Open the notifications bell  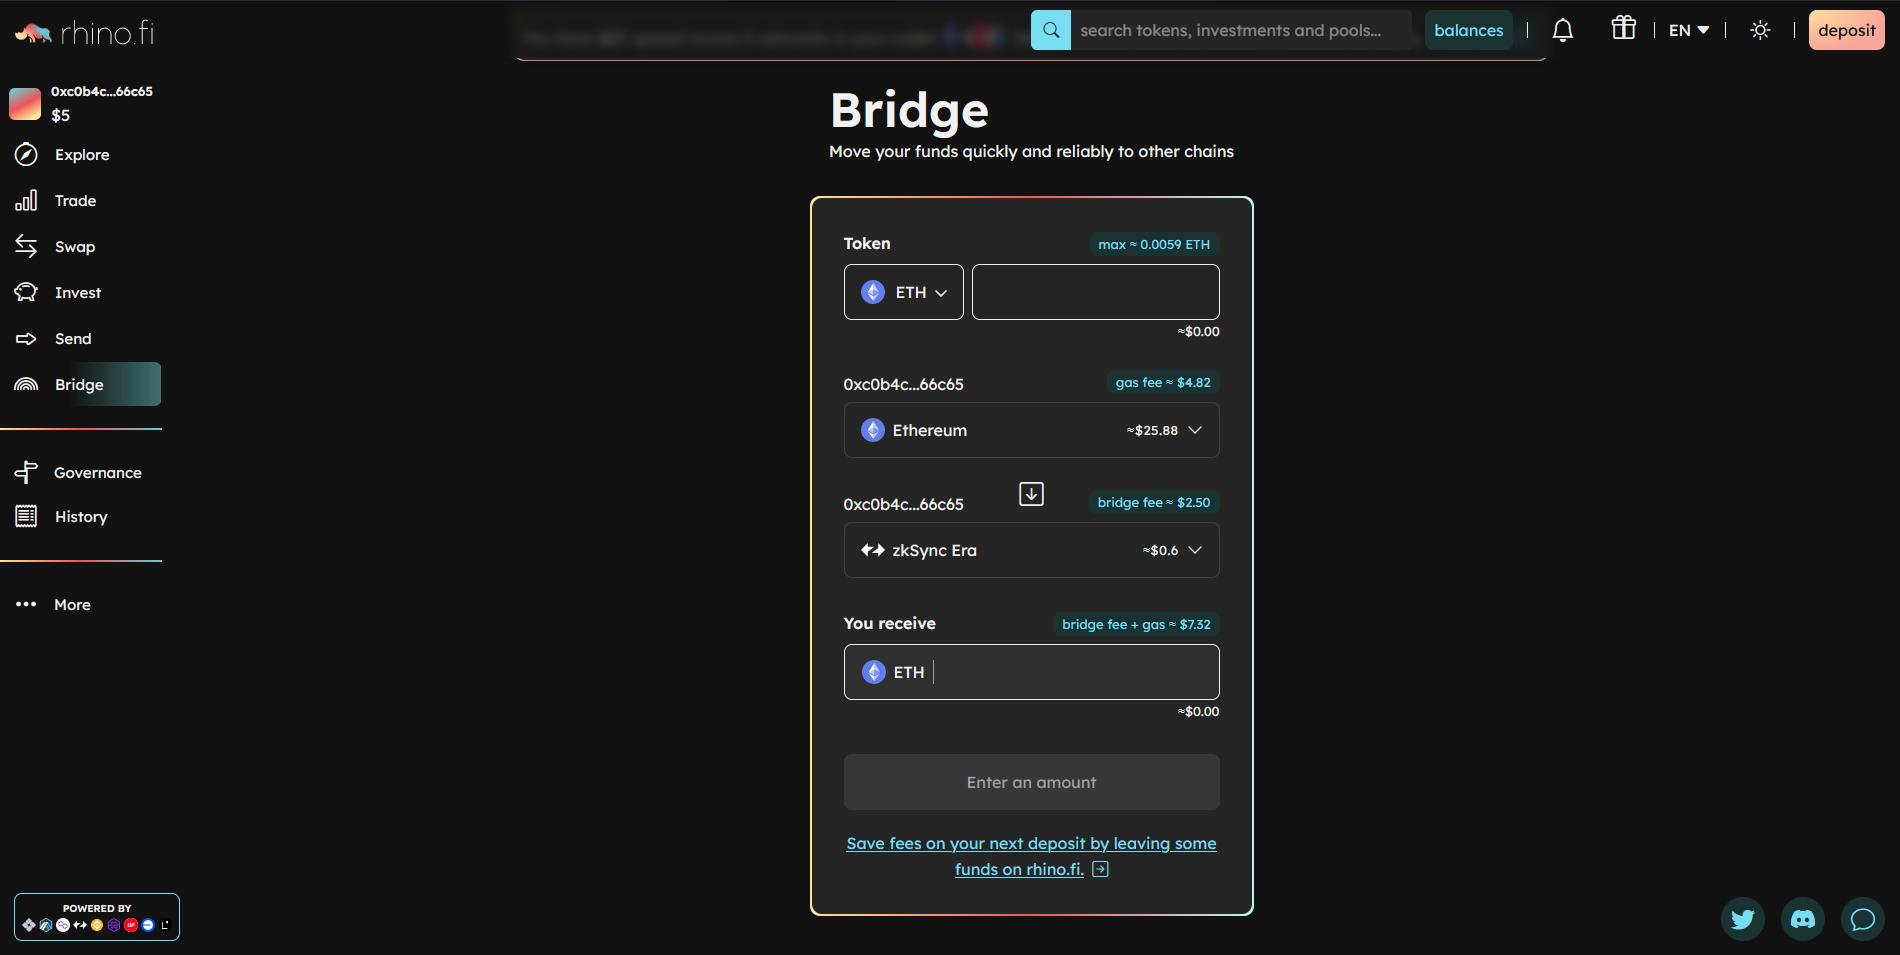[x=1562, y=30]
